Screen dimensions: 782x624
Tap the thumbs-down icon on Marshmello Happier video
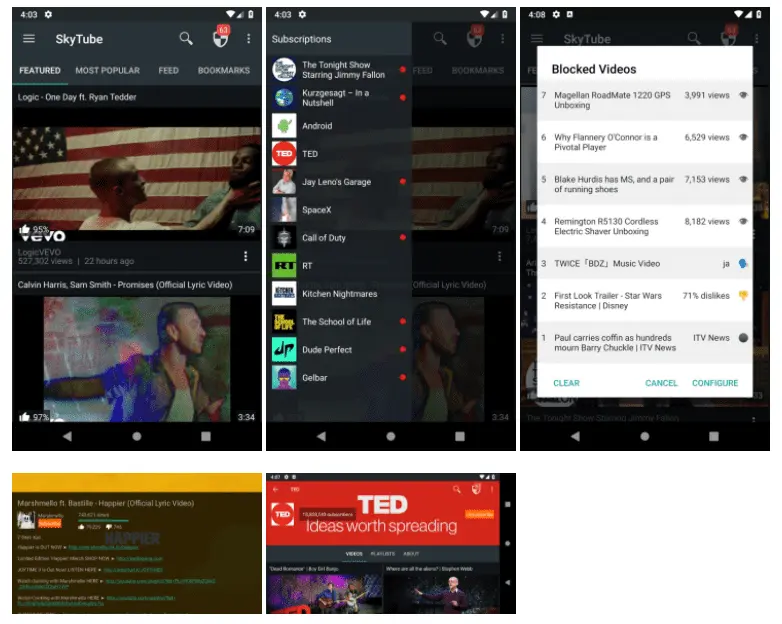[x=109, y=526]
